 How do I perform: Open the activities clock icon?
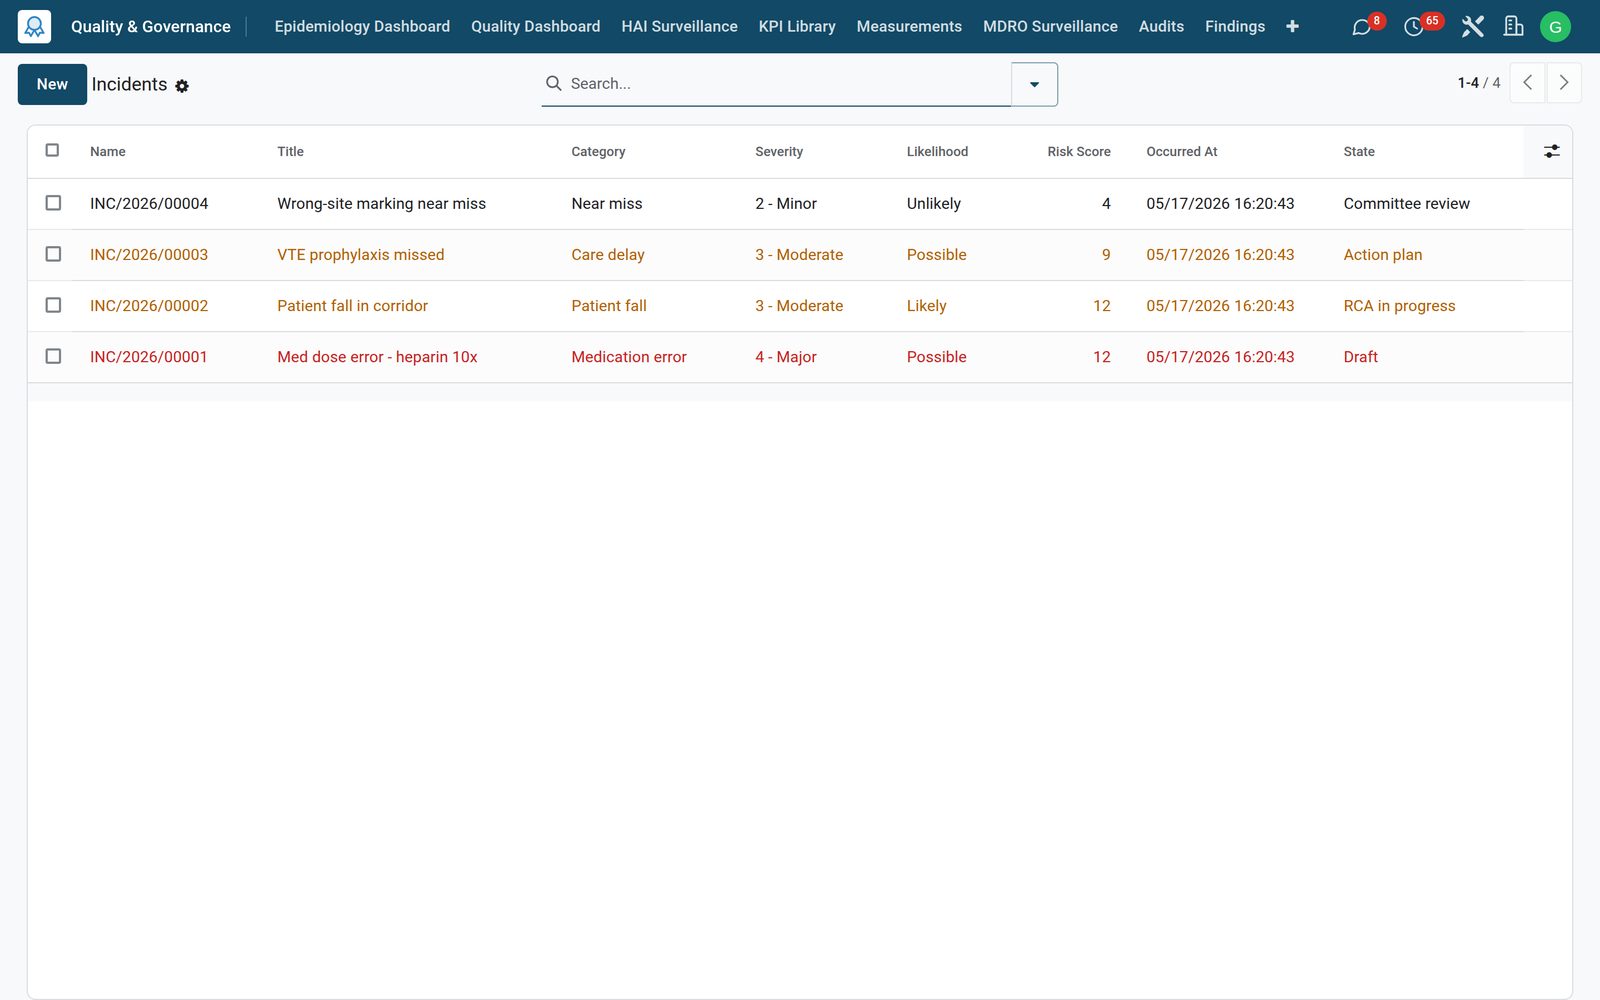[1413, 27]
